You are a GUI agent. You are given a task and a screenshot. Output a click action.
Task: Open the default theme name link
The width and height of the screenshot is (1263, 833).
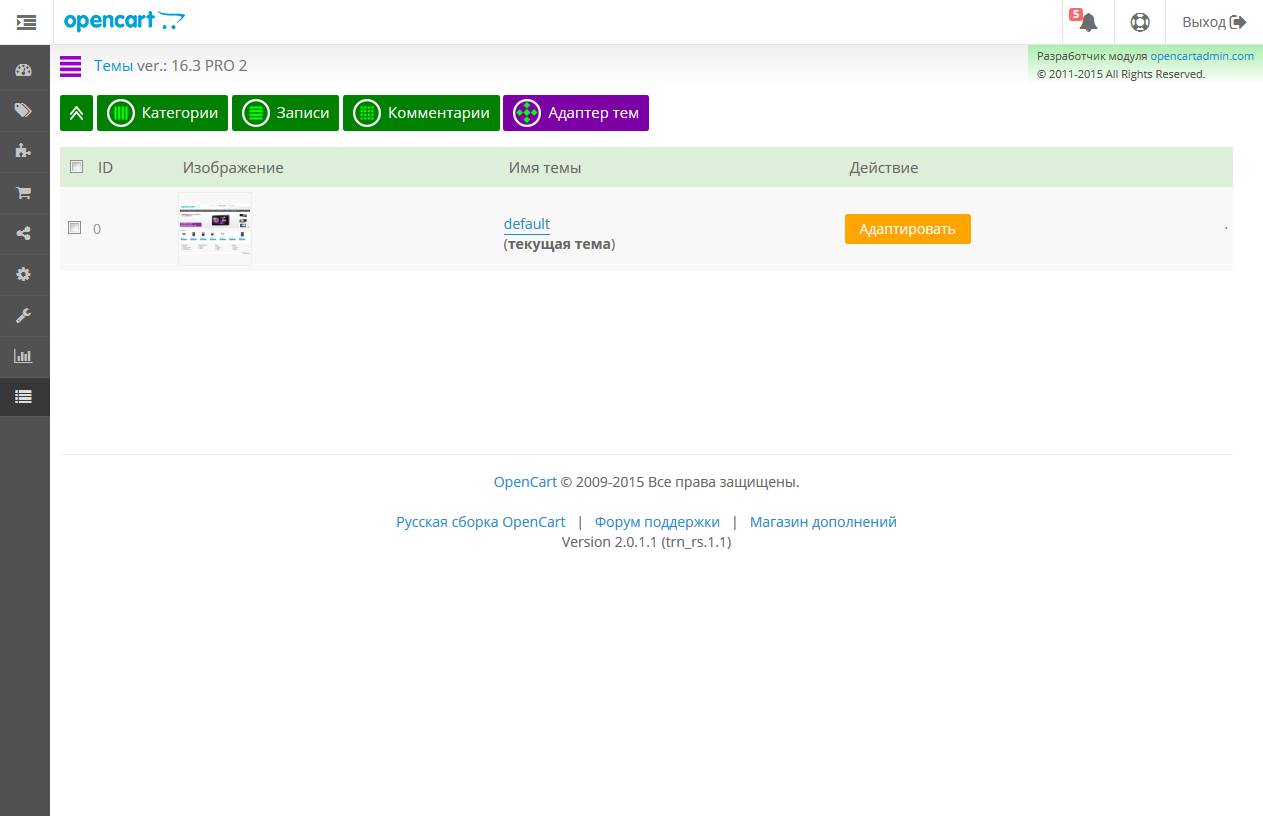pyautogui.click(x=527, y=224)
